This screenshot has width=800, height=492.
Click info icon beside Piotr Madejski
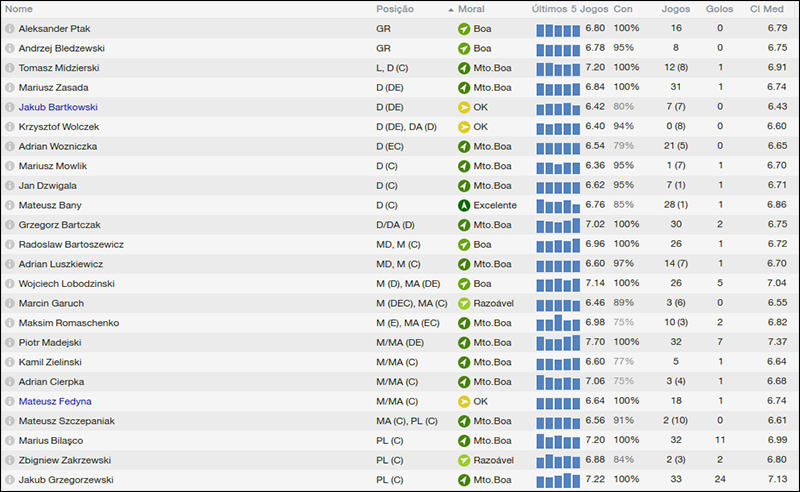10,342
